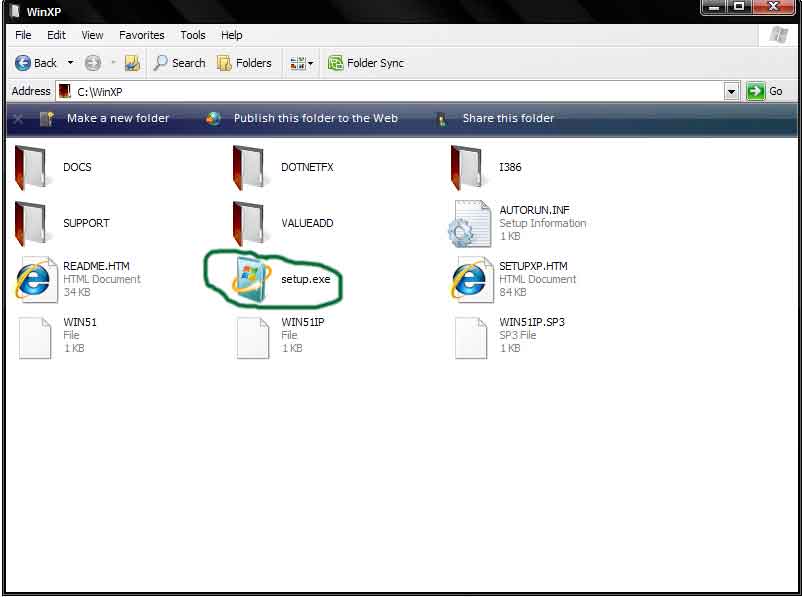Image resolution: width=802 pixels, height=597 pixels.
Task: Click the greyed Forward arrow button
Action: pyautogui.click(x=93, y=63)
